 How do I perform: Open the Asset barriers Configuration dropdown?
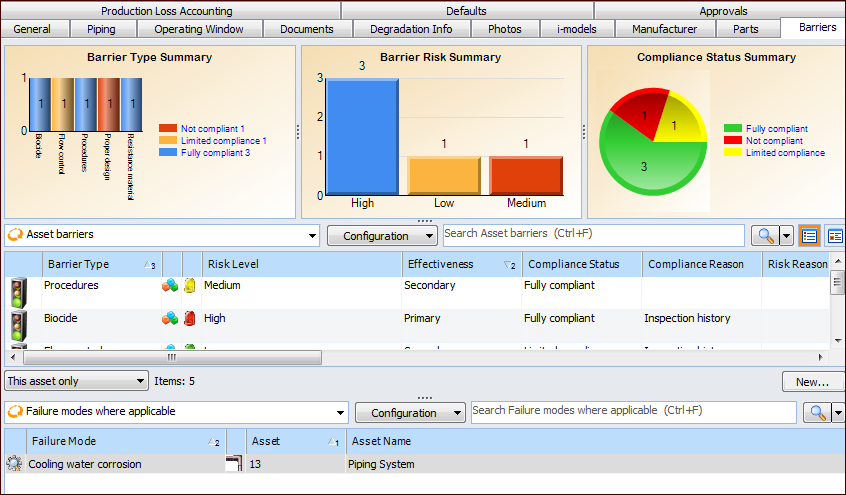[x=429, y=236]
